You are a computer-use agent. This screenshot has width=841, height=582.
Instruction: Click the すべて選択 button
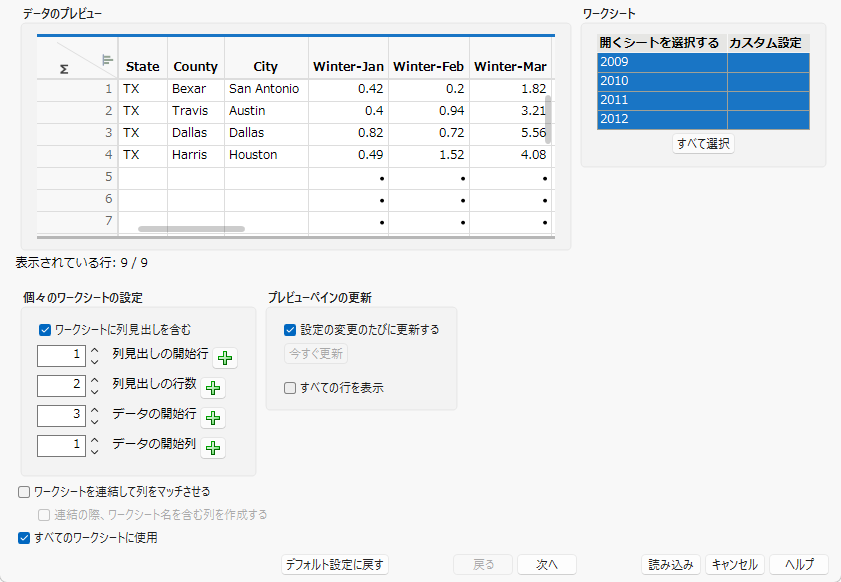pos(703,144)
